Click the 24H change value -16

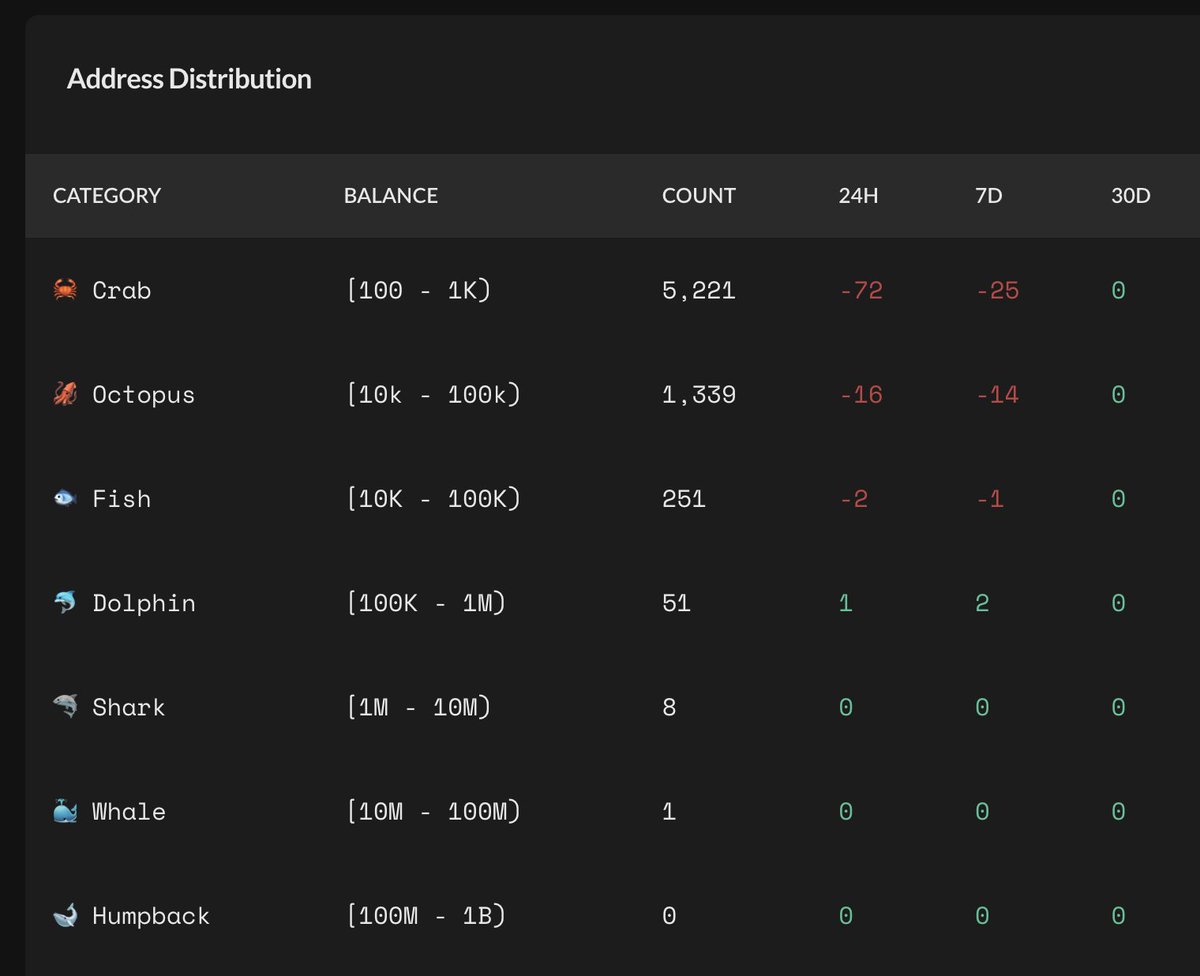861,395
